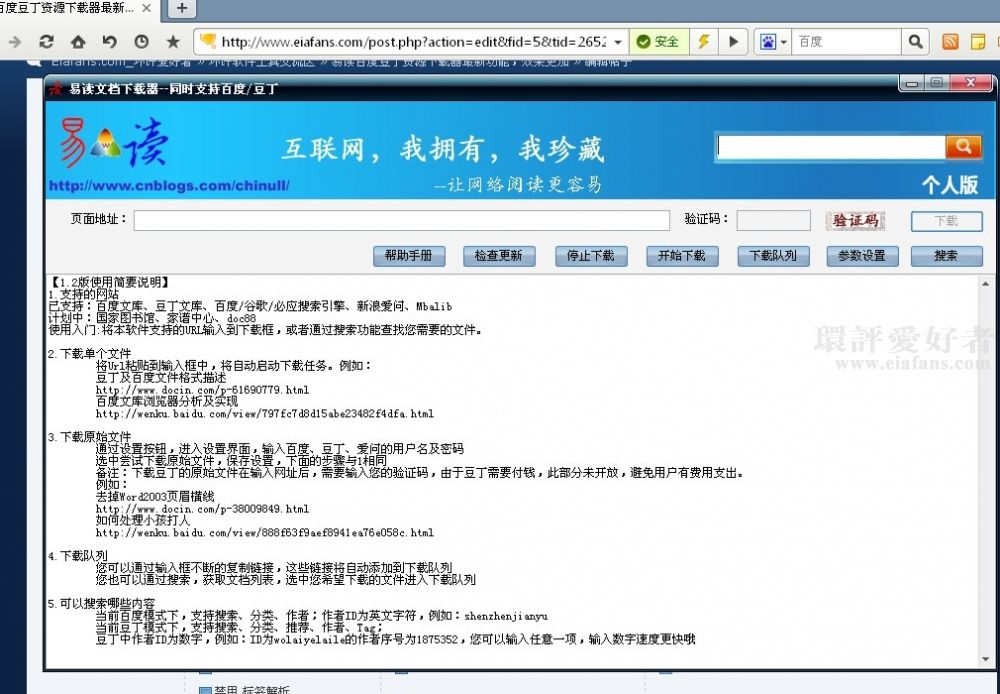Click the heading 3.下载原始文件
Screen dimensions: 1000x694
[89, 437]
